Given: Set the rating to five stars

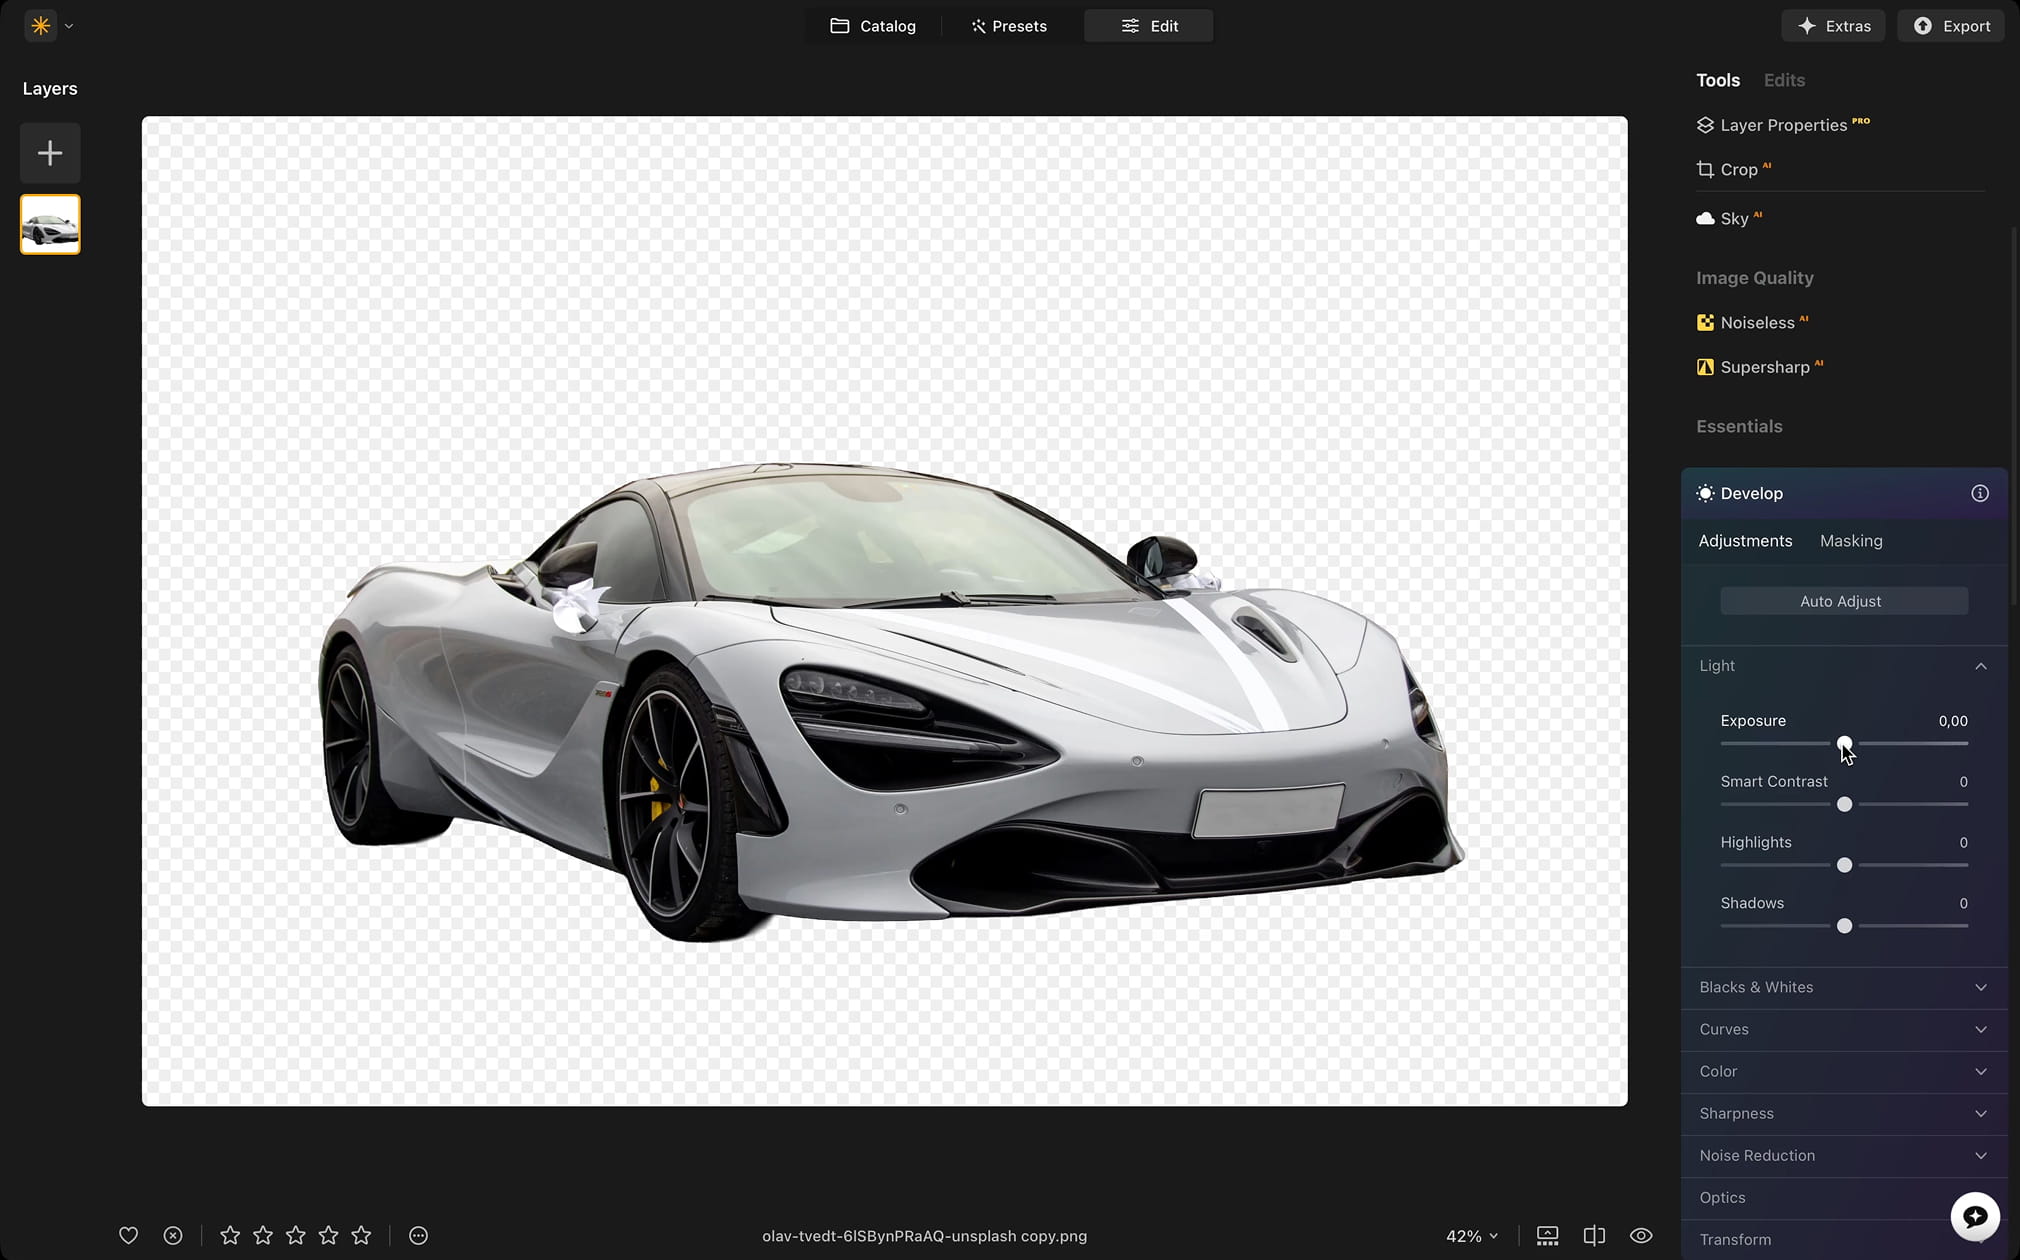Looking at the screenshot, I should pos(361,1235).
